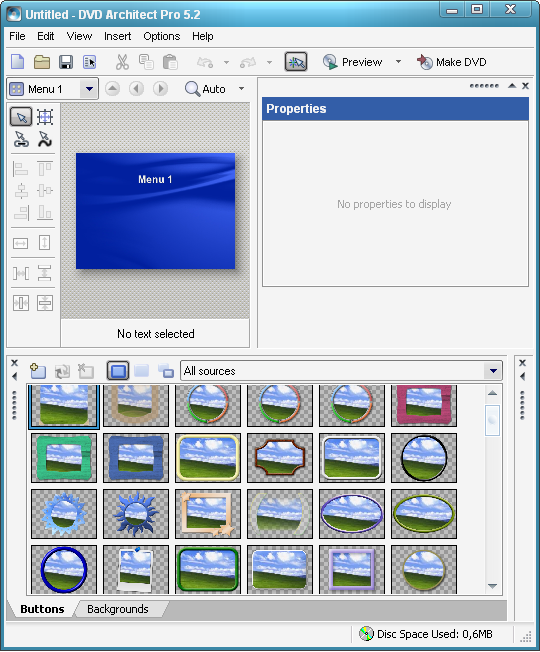Enable thumbnail-only button view mode
Viewport: 540px width, 652px height.
click(142, 370)
